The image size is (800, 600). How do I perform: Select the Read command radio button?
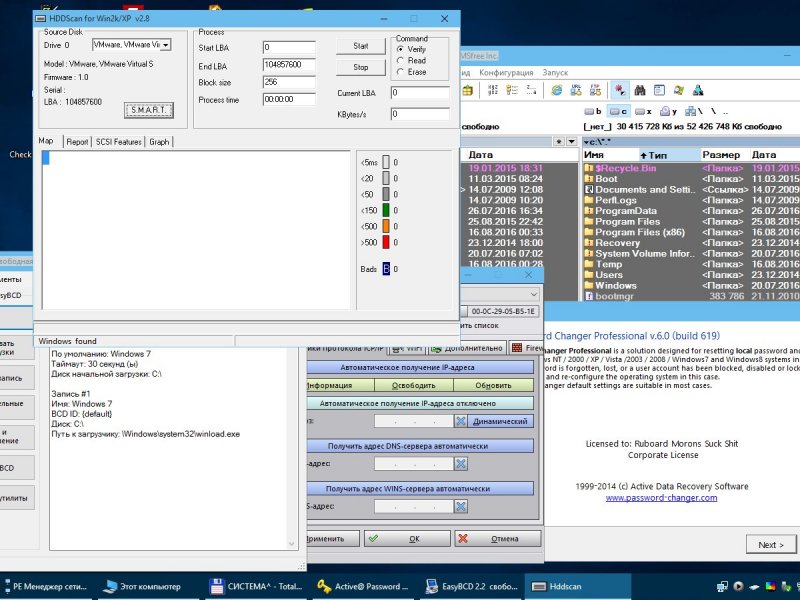(x=401, y=60)
